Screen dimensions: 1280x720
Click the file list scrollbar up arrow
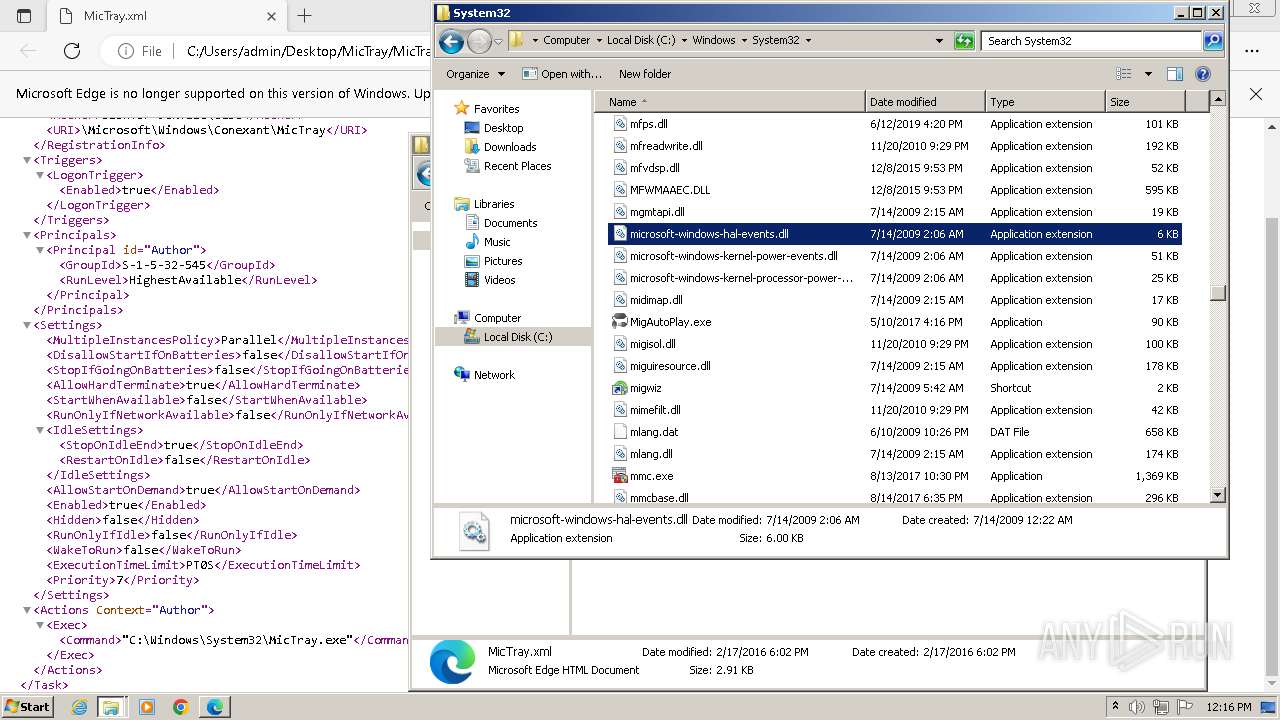click(1217, 99)
